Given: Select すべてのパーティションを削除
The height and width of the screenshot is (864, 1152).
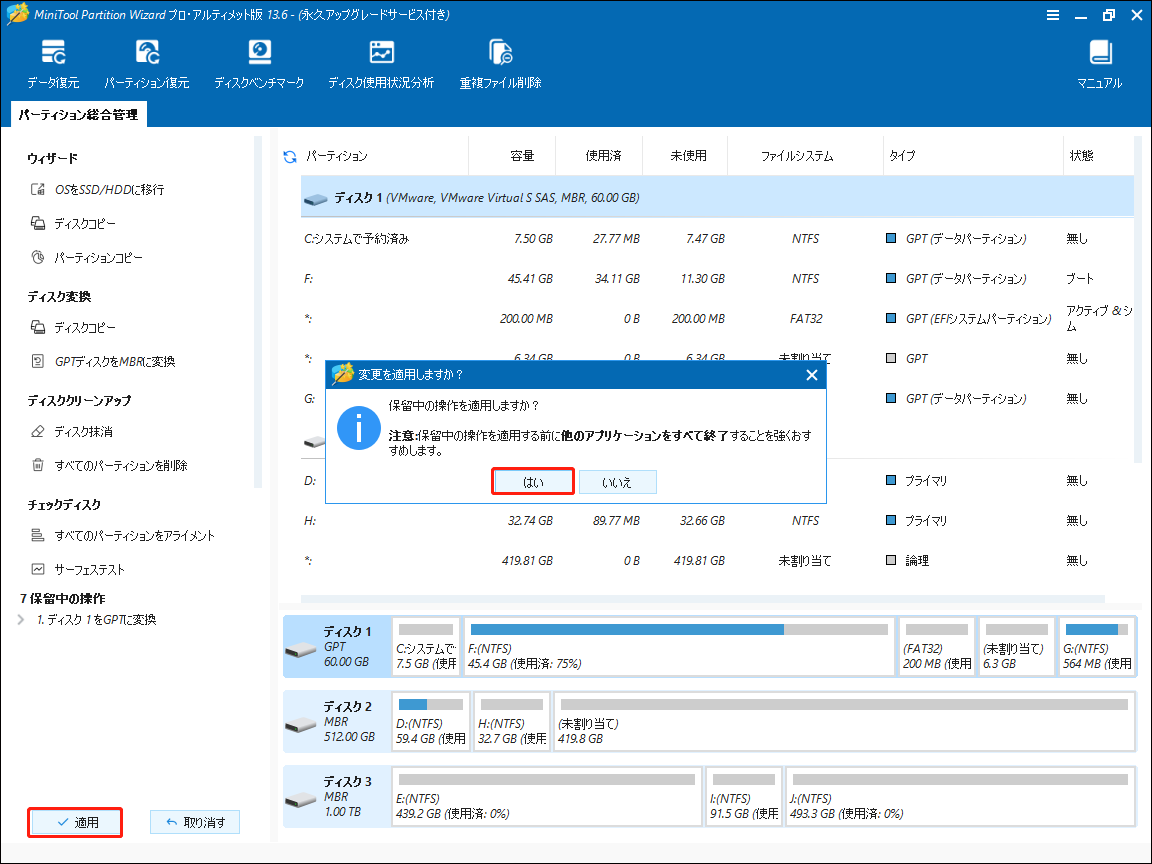Looking at the screenshot, I should pyautogui.click(x=109, y=466).
